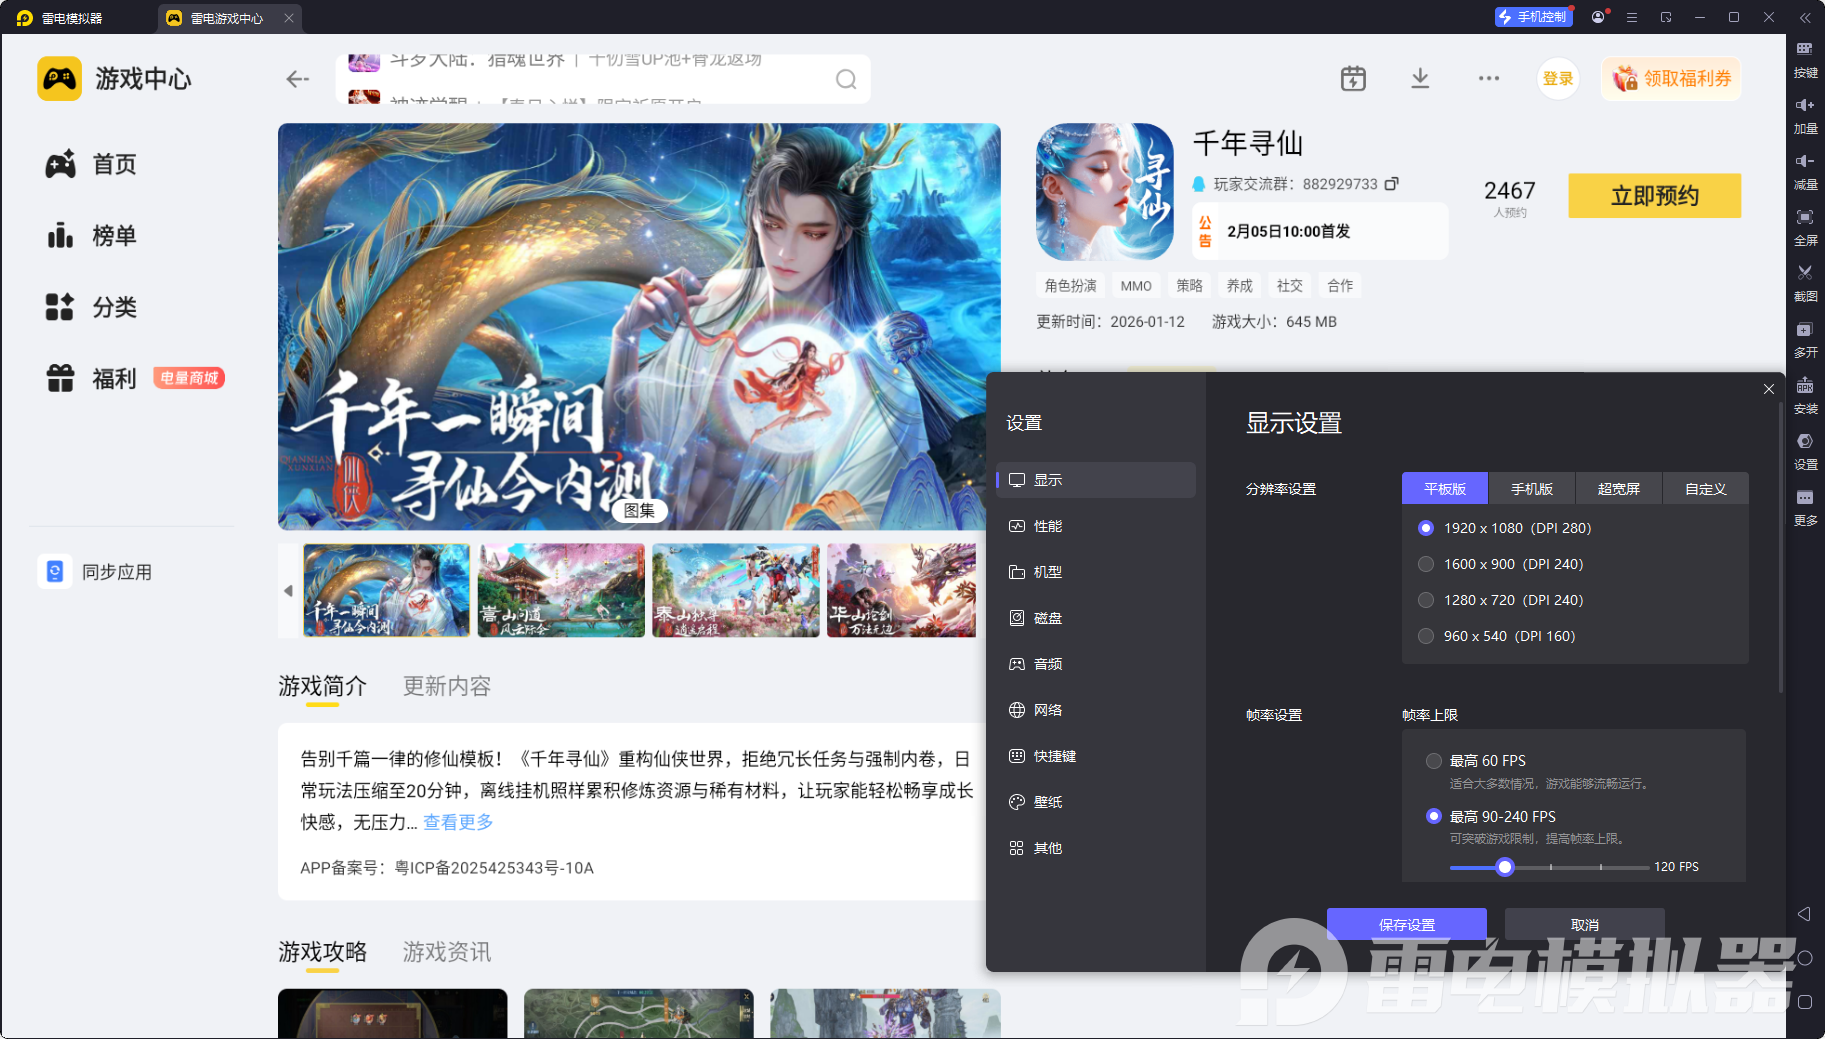Click the 游戏中心 controller logo
The height and width of the screenshot is (1039, 1825).
59,79
